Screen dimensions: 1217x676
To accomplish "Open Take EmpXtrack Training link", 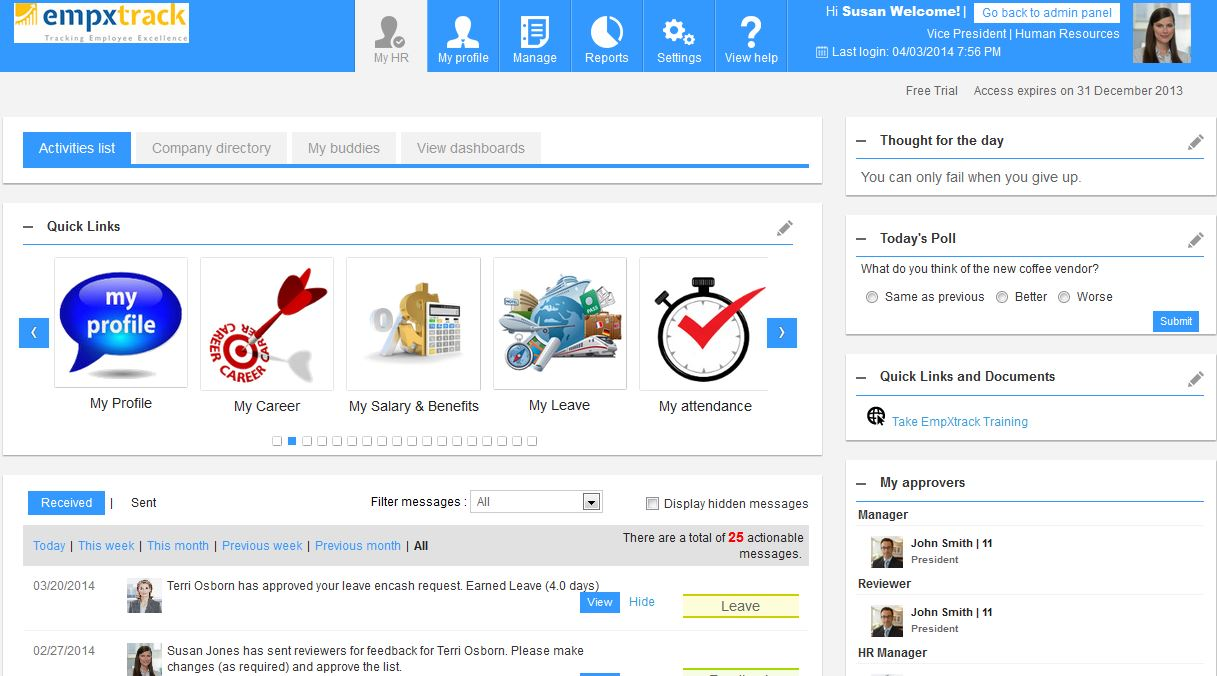I will pos(959,422).
